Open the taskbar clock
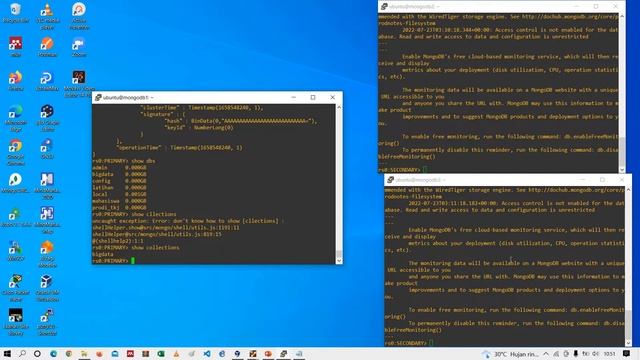 [x=609, y=354]
